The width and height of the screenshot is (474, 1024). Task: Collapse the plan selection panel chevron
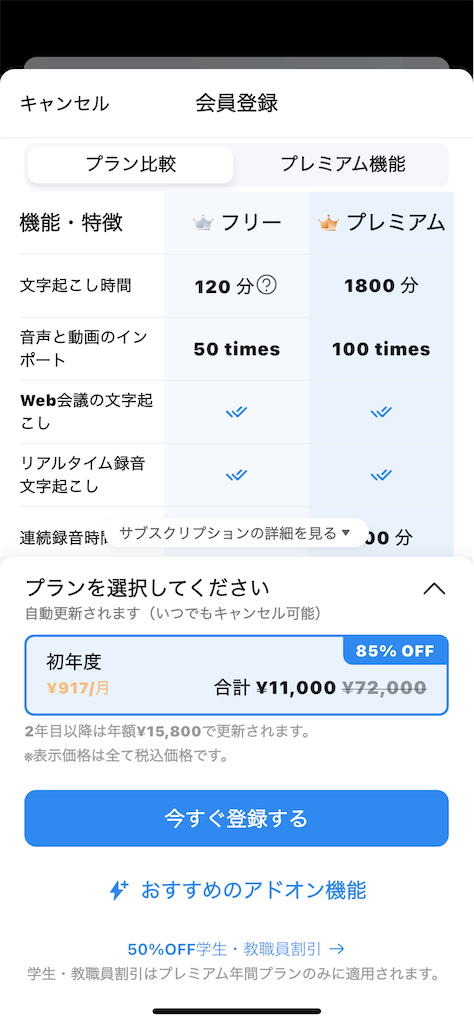pyautogui.click(x=434, y=589)
